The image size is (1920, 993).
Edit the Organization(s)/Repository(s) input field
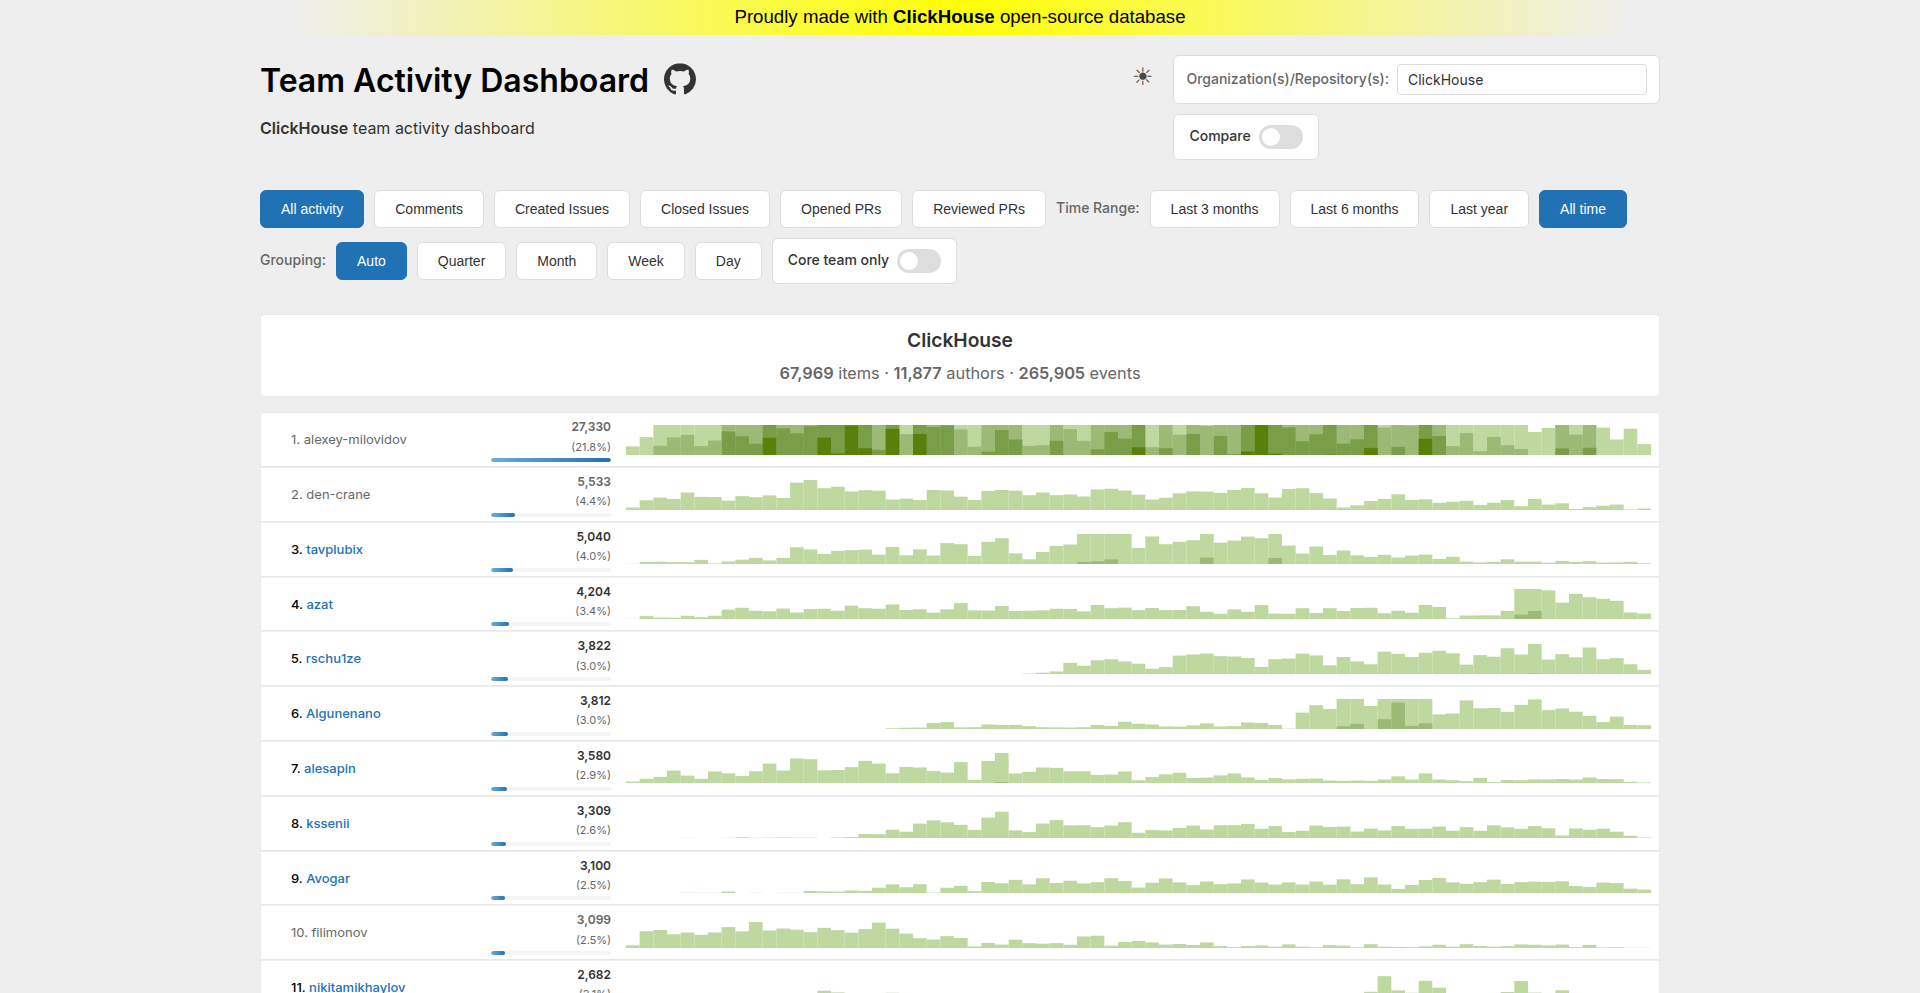click(x=1521, y=79)
